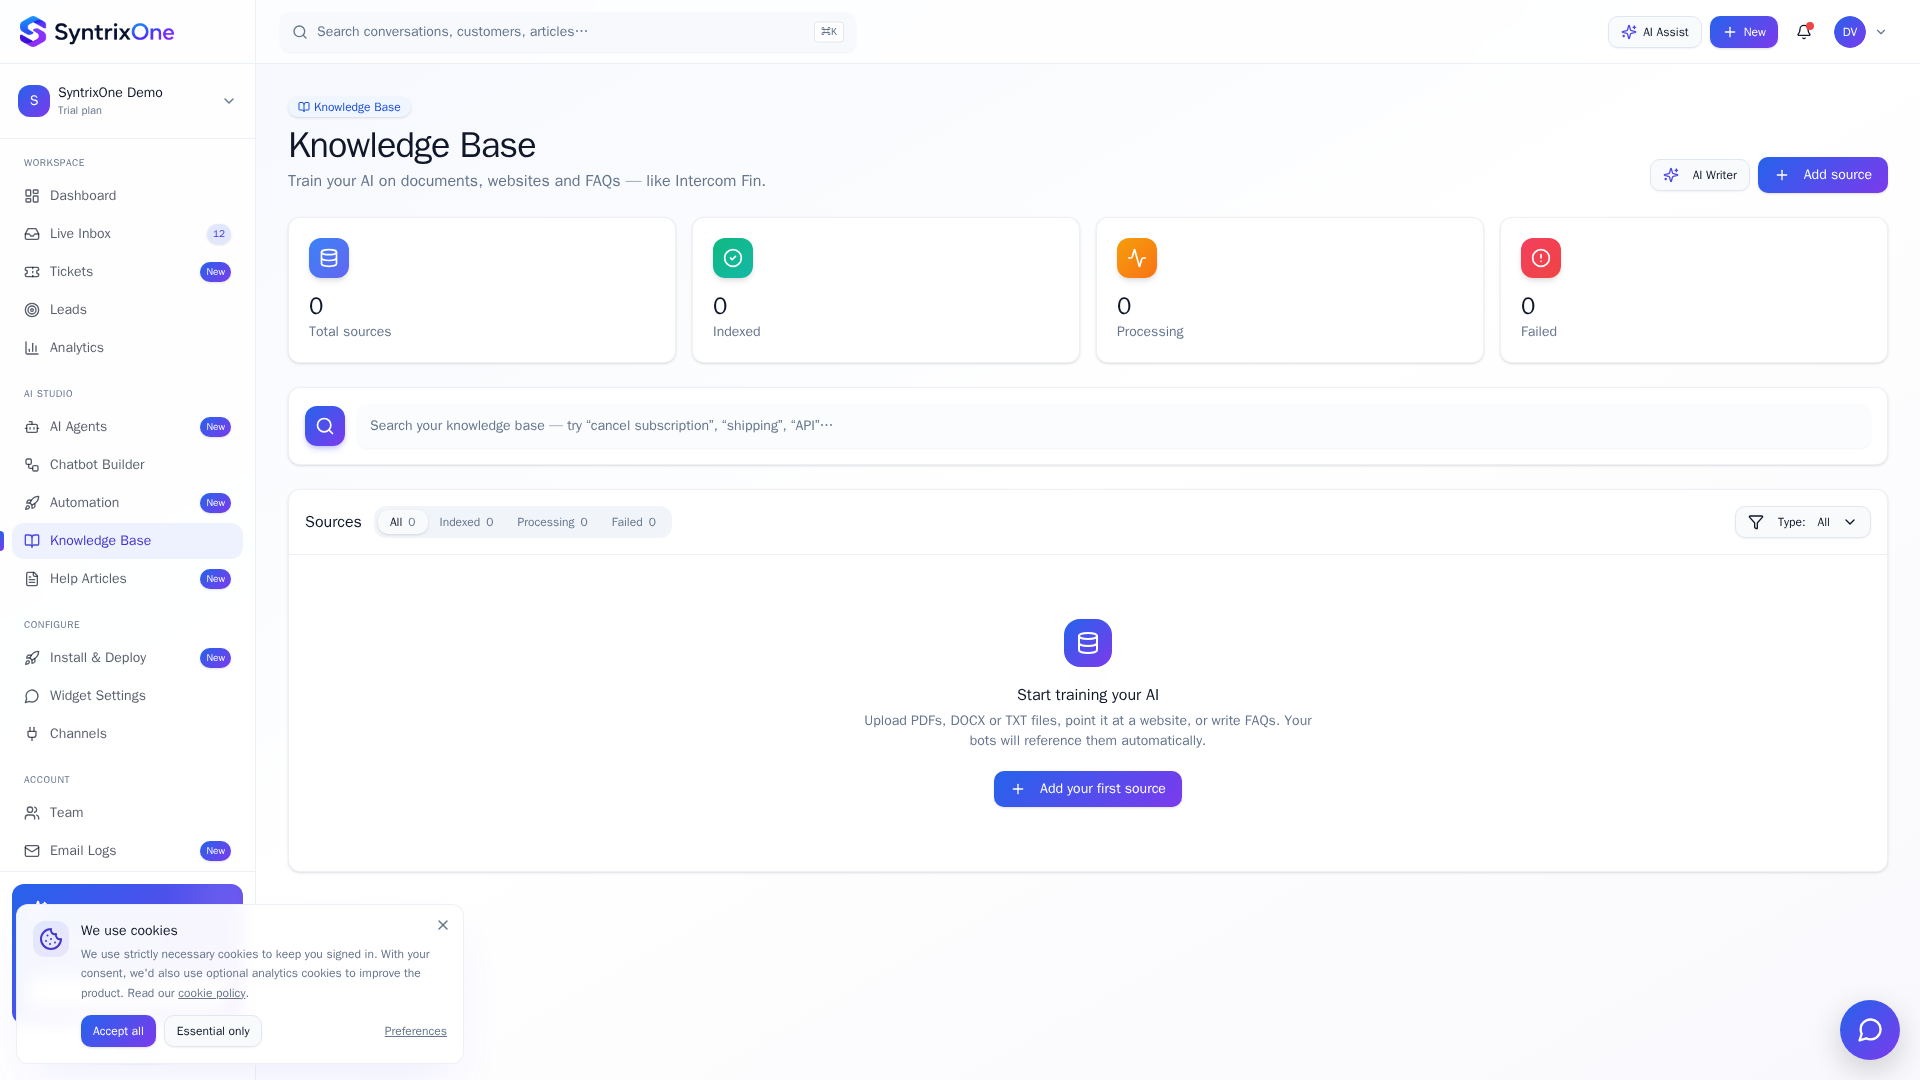Expand the user menu chevron

(x=1881, y=32)
